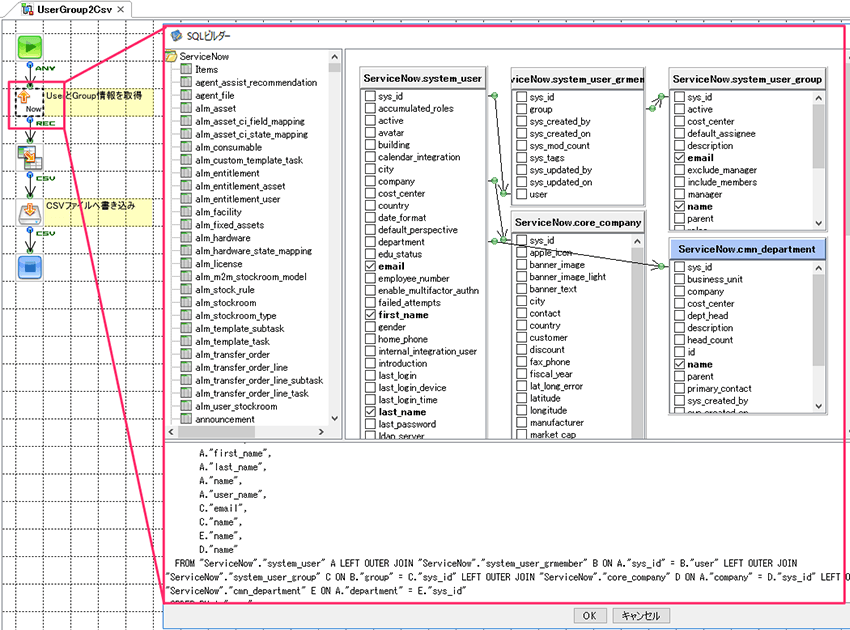The image size is (850, 630).
Task: Click the system_user_group scroll-up arrow
Action: coord(819,98)
